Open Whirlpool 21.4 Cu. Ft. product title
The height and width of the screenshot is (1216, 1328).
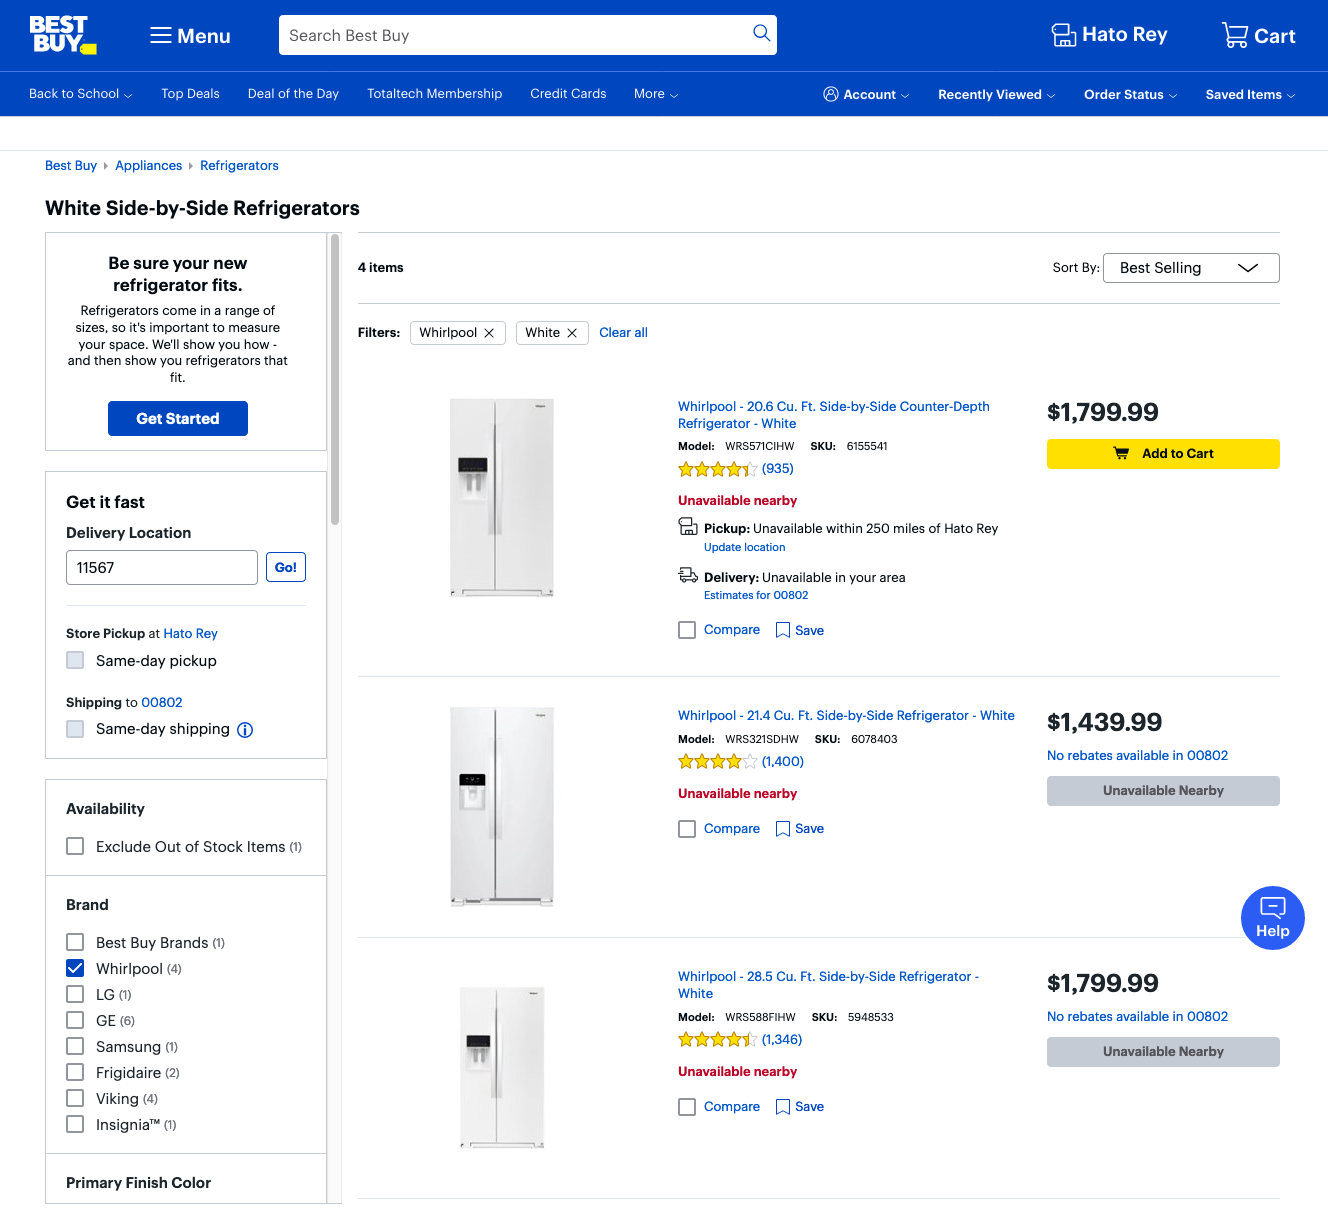click(846, 716)
